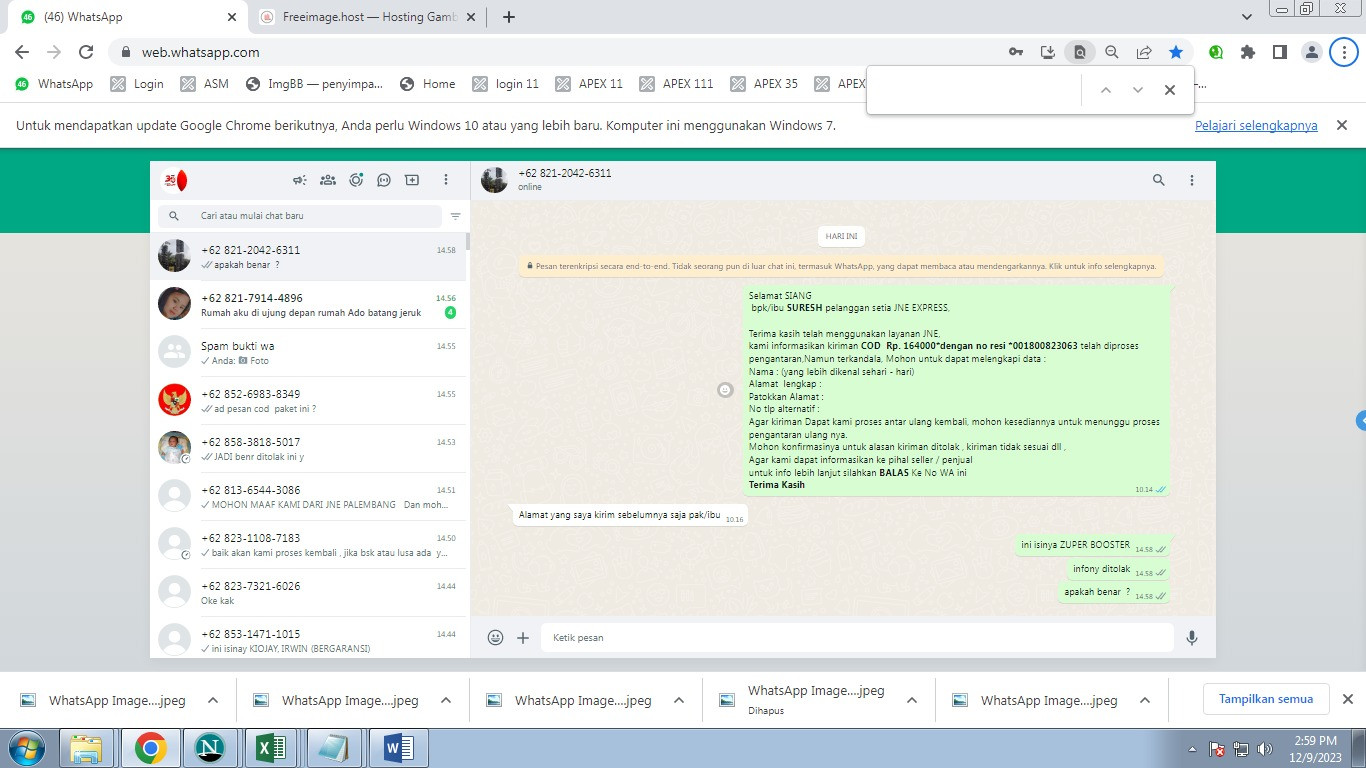Image resolution: width=1366 pixels, height=768 pixels.
Task: Toggle the unread chats filter icon
Action: [455, 216]
